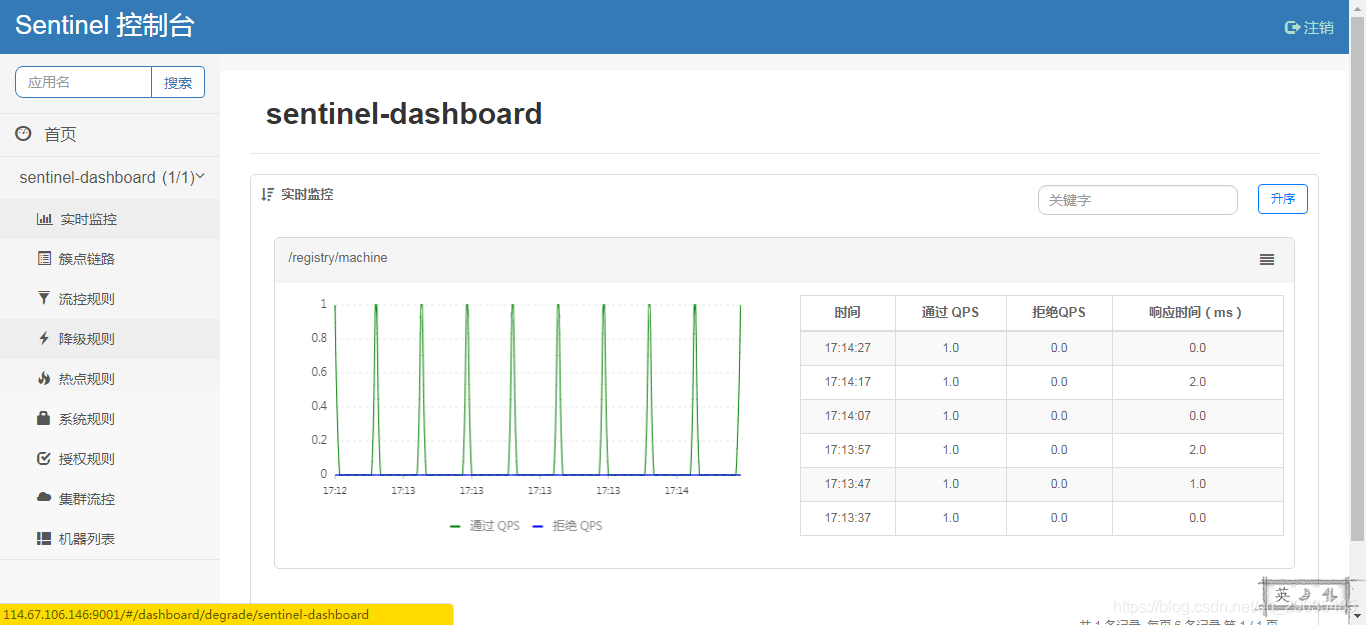1366x625 pixels.
Task: Select the 17:13:57 time cell
Action: tap(848, 450)
